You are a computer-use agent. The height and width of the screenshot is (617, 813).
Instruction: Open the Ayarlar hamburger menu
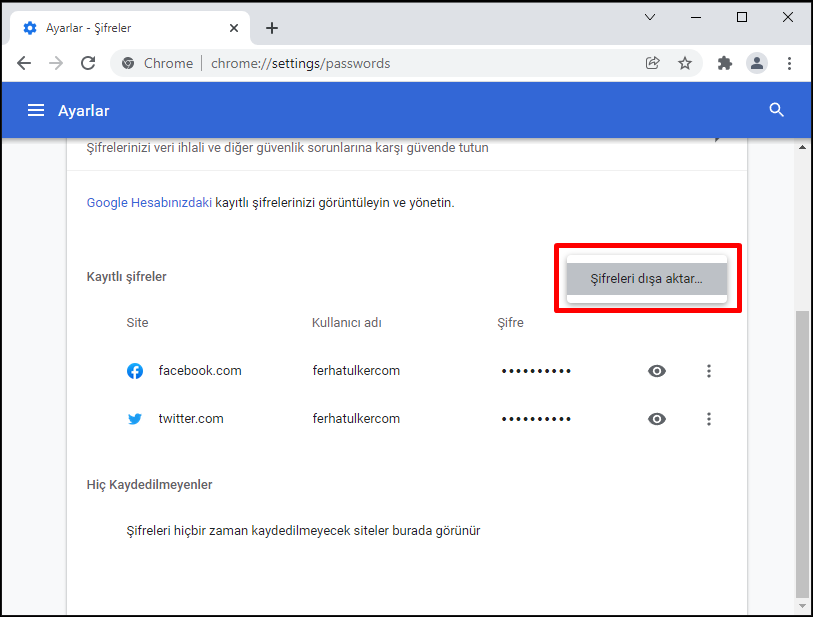point(36,110)
